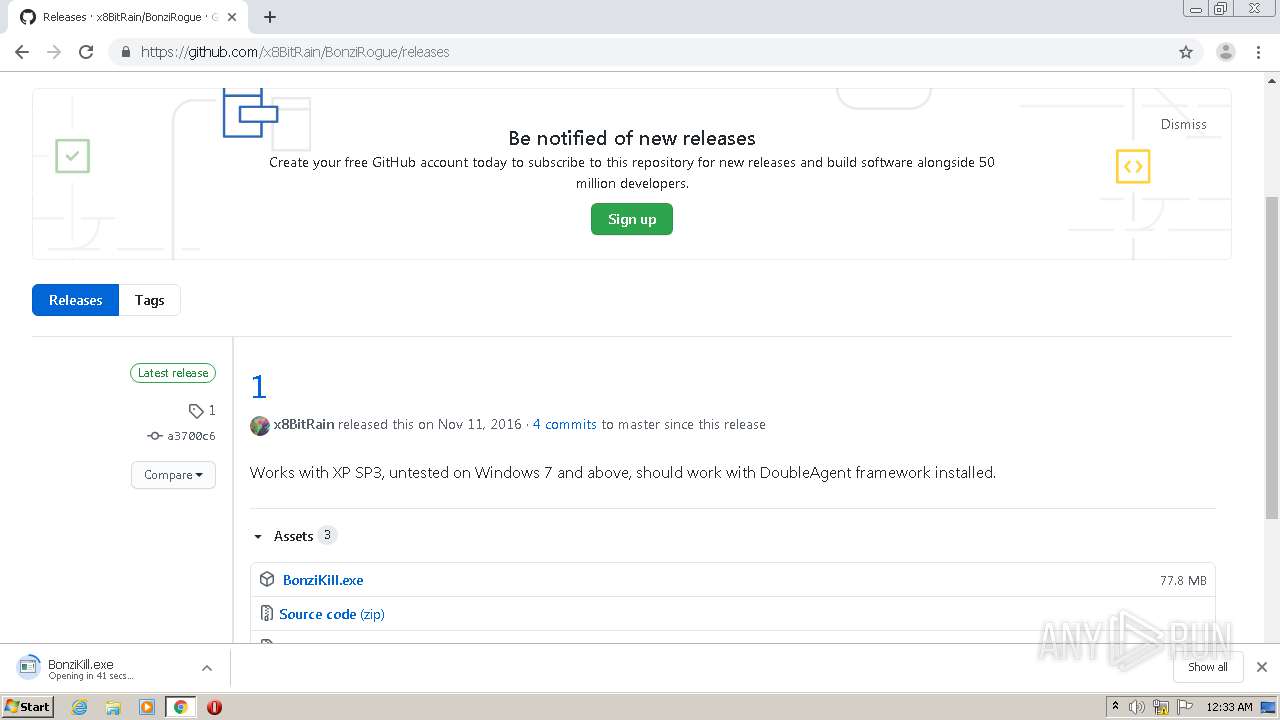This screenshot has height=720, width=1280.
Task: Show all downloads
Action: pyautogui.click(x=1207, y=667)
